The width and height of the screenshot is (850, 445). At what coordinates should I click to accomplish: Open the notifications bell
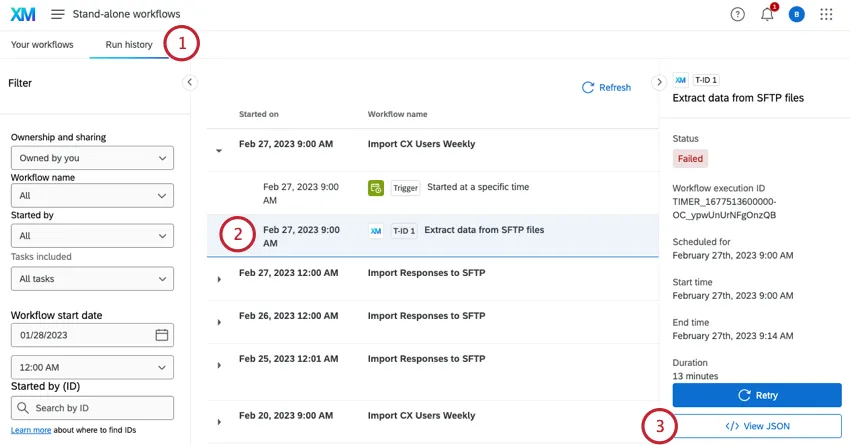pos(767,14)
